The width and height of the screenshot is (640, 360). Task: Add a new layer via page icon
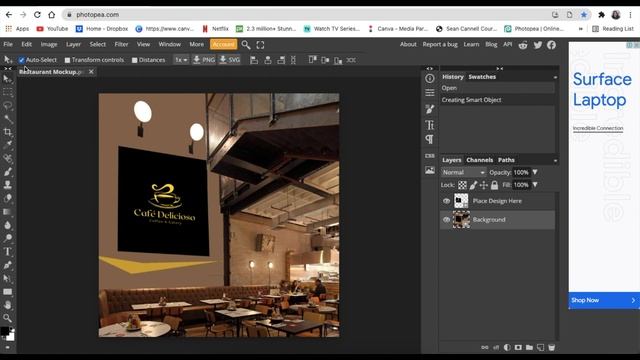click(540, 347)
